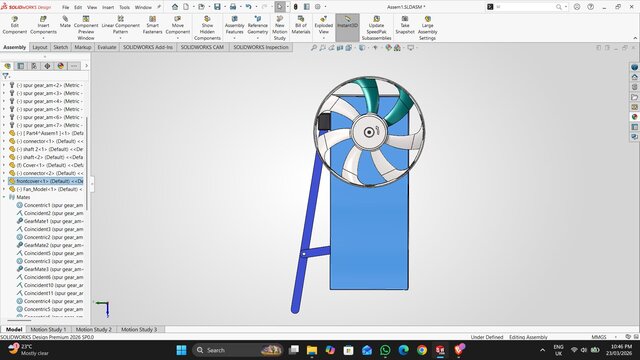Toggle the Instant3D mode
Screen dimensions: 640x360
[x=347, y=27]
